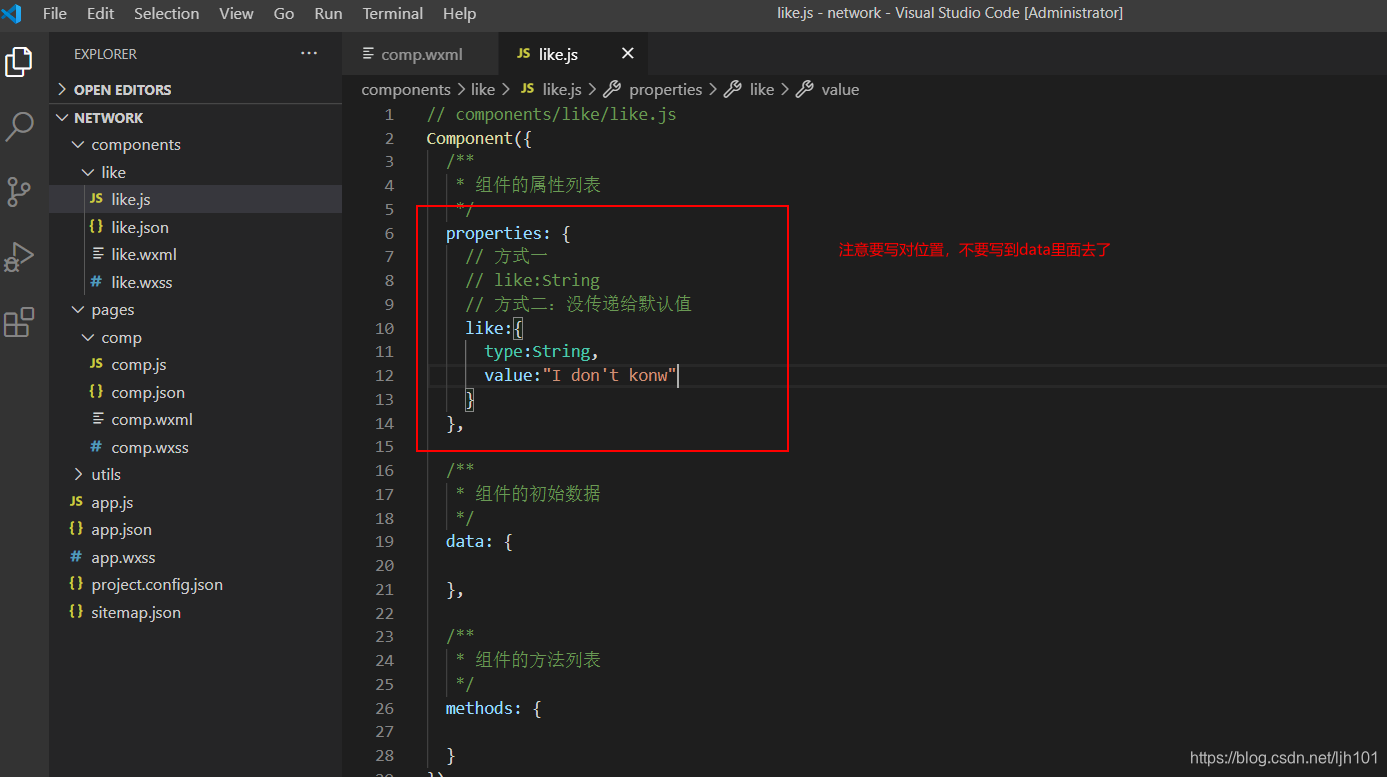This screenshot has height=777, width=1387.
Task: Open like.wxml in the explorer
Action: [144, 254]
